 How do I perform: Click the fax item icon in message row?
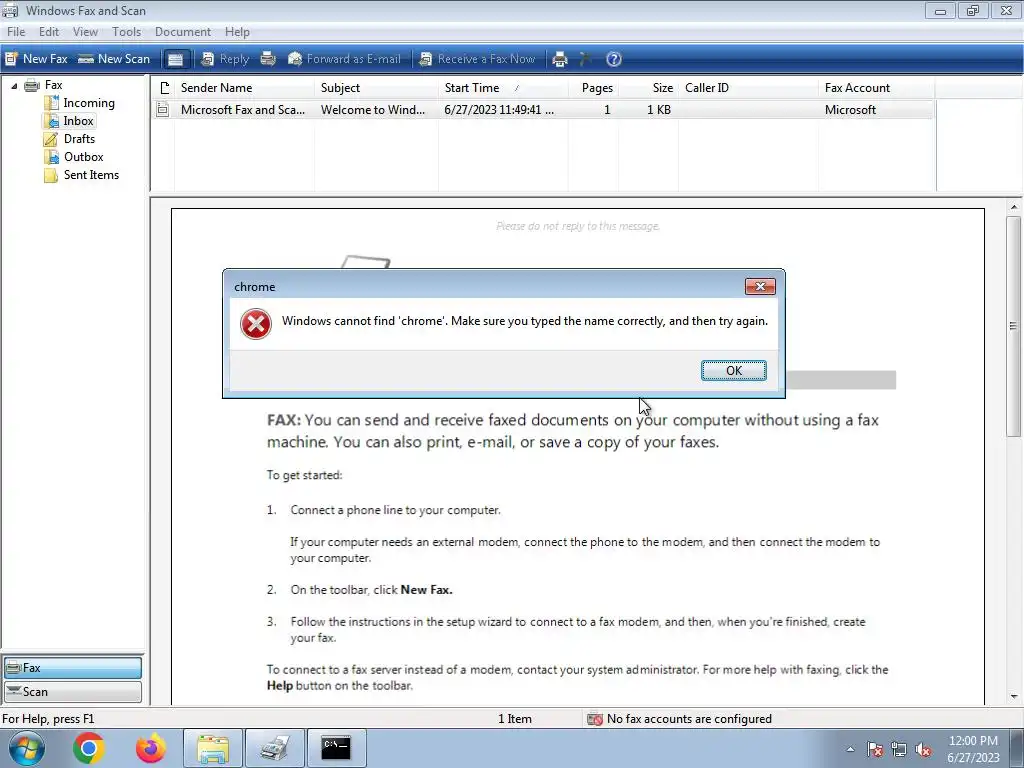pyautogui.click(x=163, y=110)
